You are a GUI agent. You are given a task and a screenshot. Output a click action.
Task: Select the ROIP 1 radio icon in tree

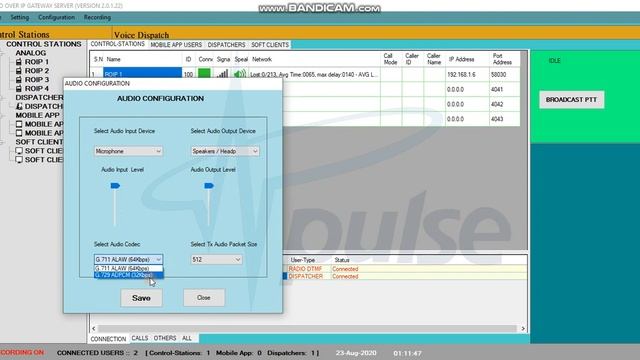pos(19,62)
